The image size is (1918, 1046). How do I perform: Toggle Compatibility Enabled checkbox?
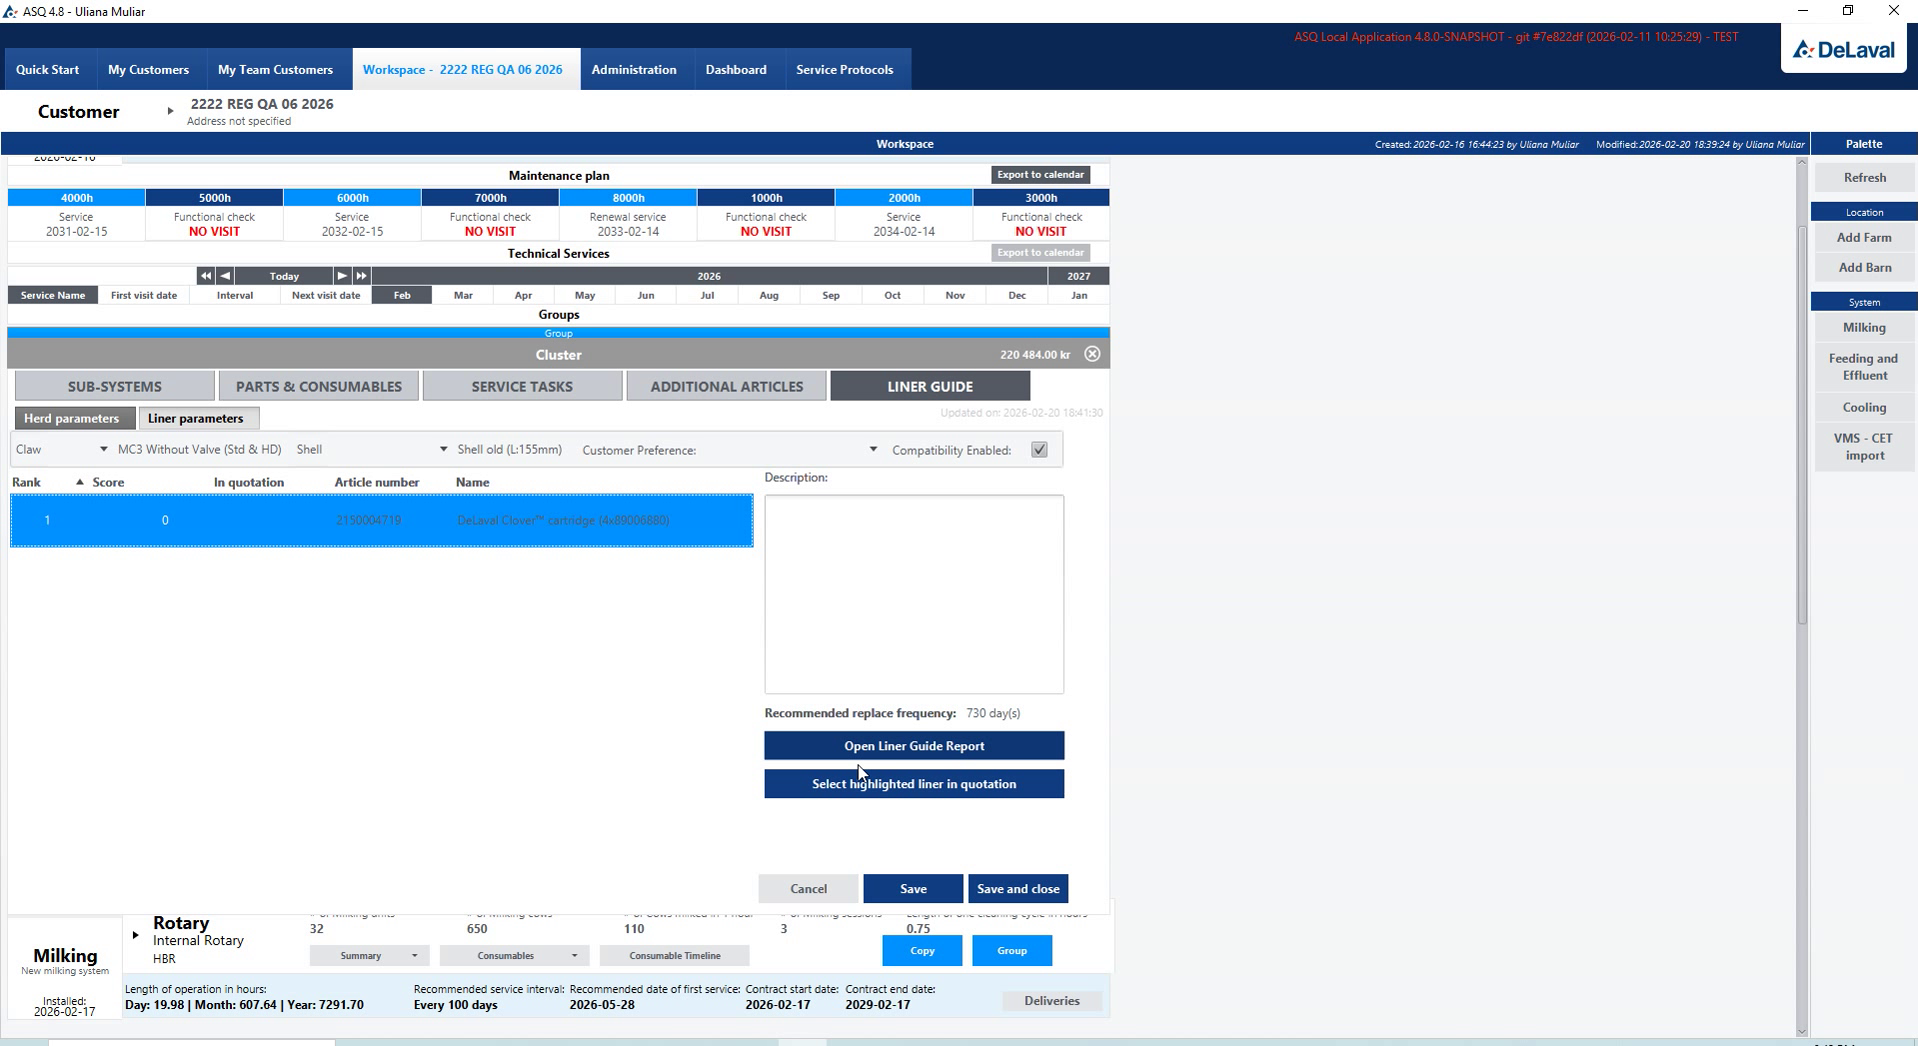point(1039,450)
